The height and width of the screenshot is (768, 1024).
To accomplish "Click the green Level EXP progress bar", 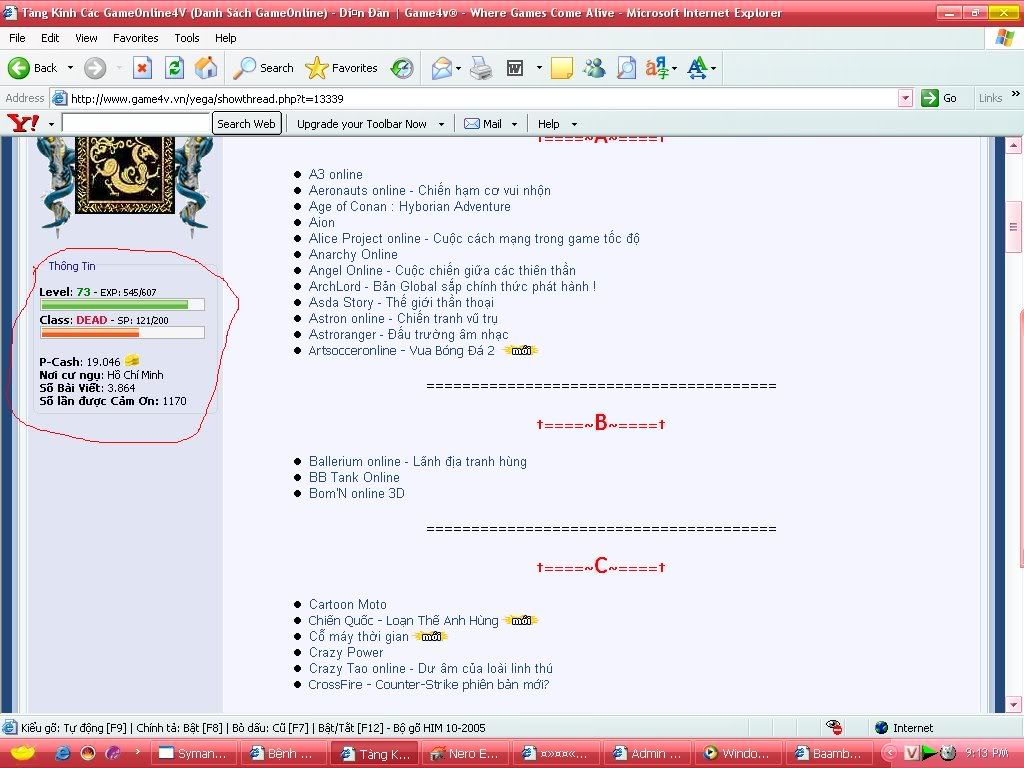I will point(122,304).
